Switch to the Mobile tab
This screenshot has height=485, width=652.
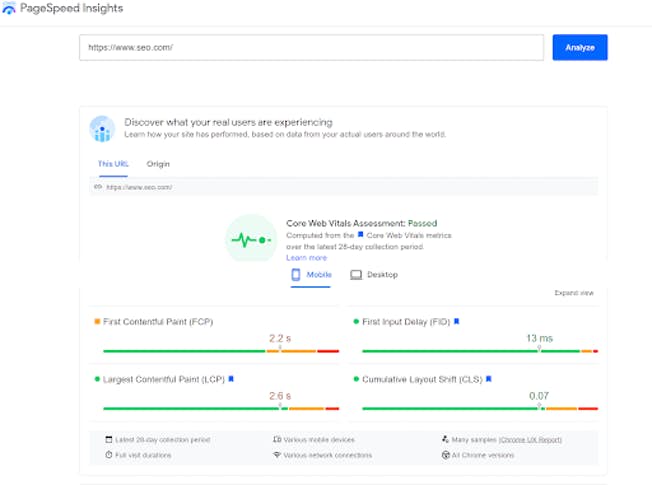(311, 274)
